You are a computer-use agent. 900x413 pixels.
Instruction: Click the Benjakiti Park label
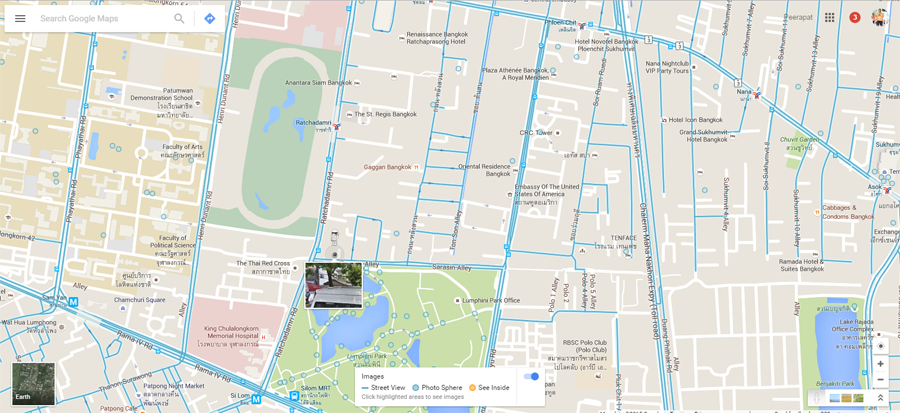(x=835, y=384)
